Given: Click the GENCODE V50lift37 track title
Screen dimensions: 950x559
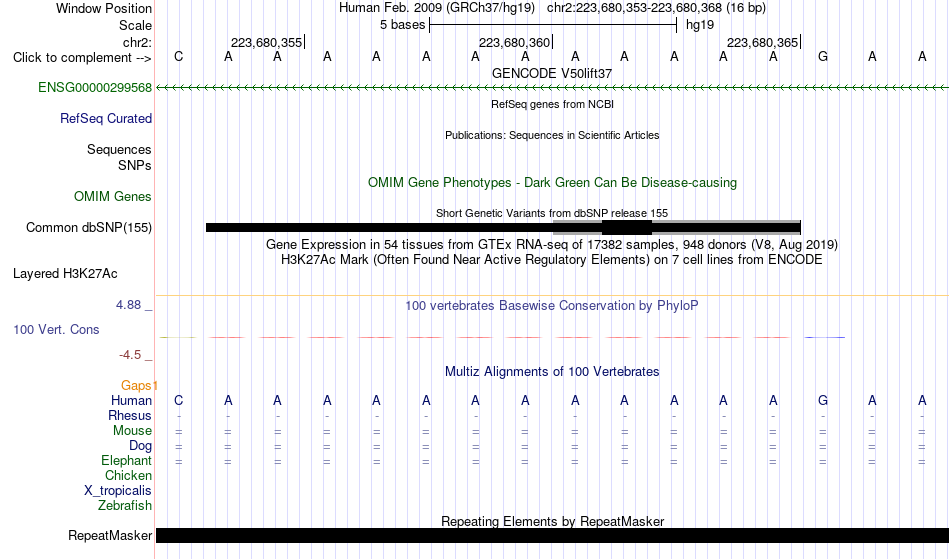Looking at the screenshot, I should tap(552, 73).
